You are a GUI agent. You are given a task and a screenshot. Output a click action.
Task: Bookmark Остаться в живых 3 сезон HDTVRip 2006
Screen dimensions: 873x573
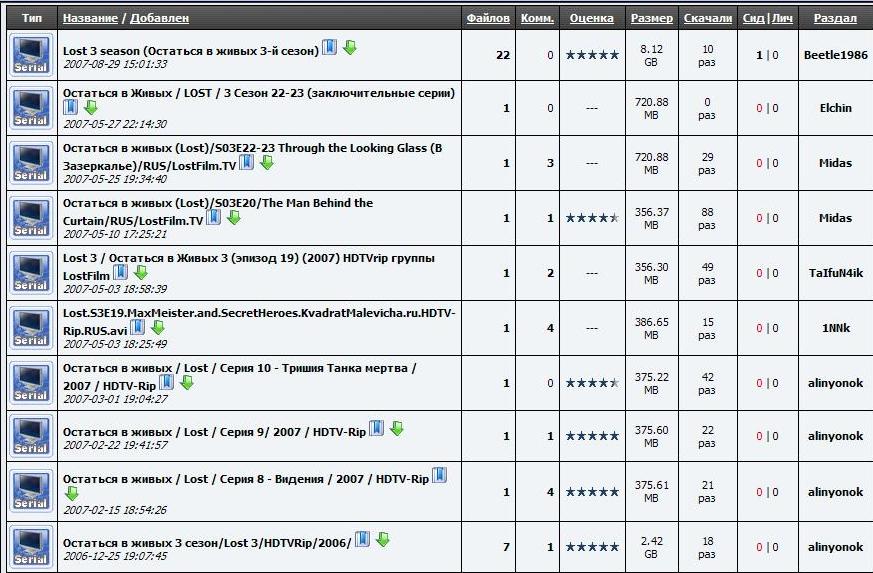[362, 539]
